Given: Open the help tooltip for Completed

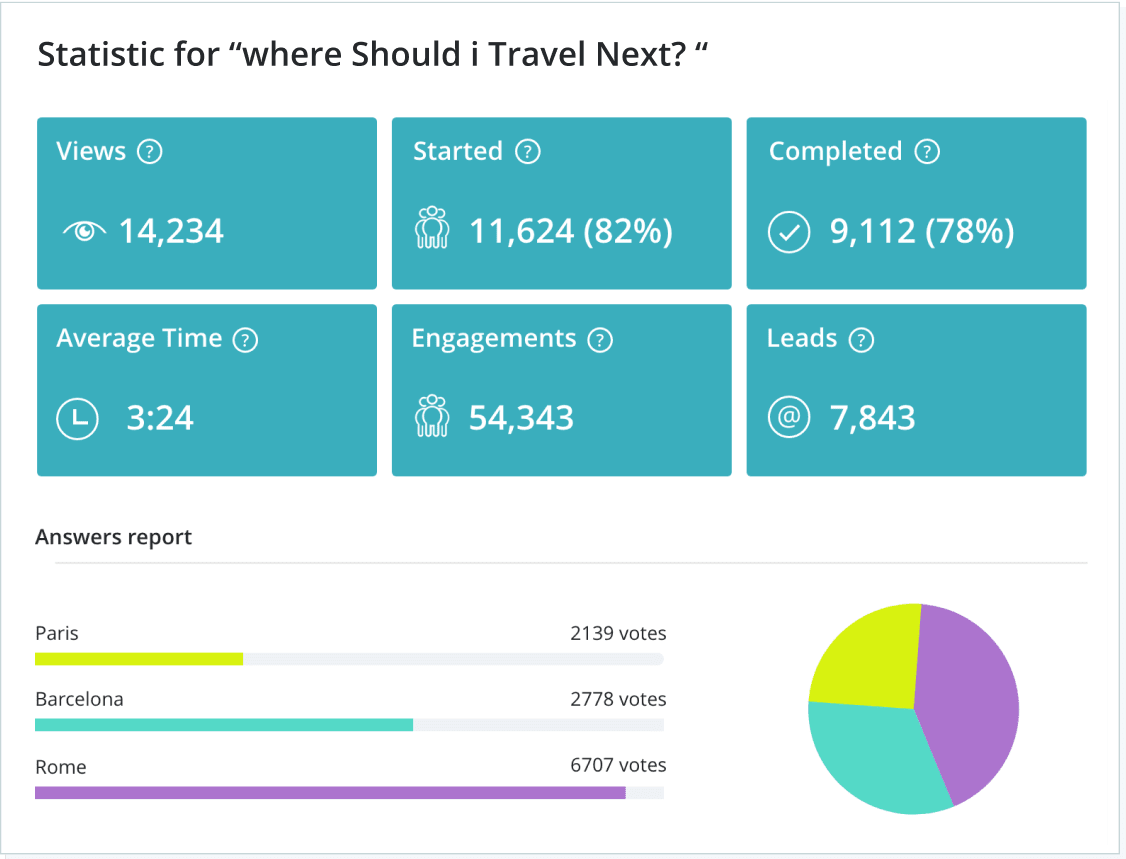Looking at the screenshot, I should click(927, 152).
